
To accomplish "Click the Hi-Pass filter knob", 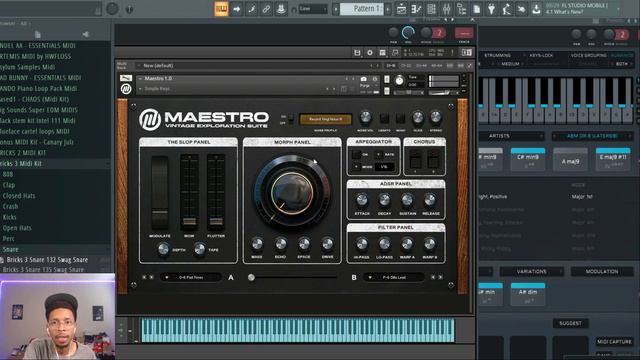I will (362, 244).
